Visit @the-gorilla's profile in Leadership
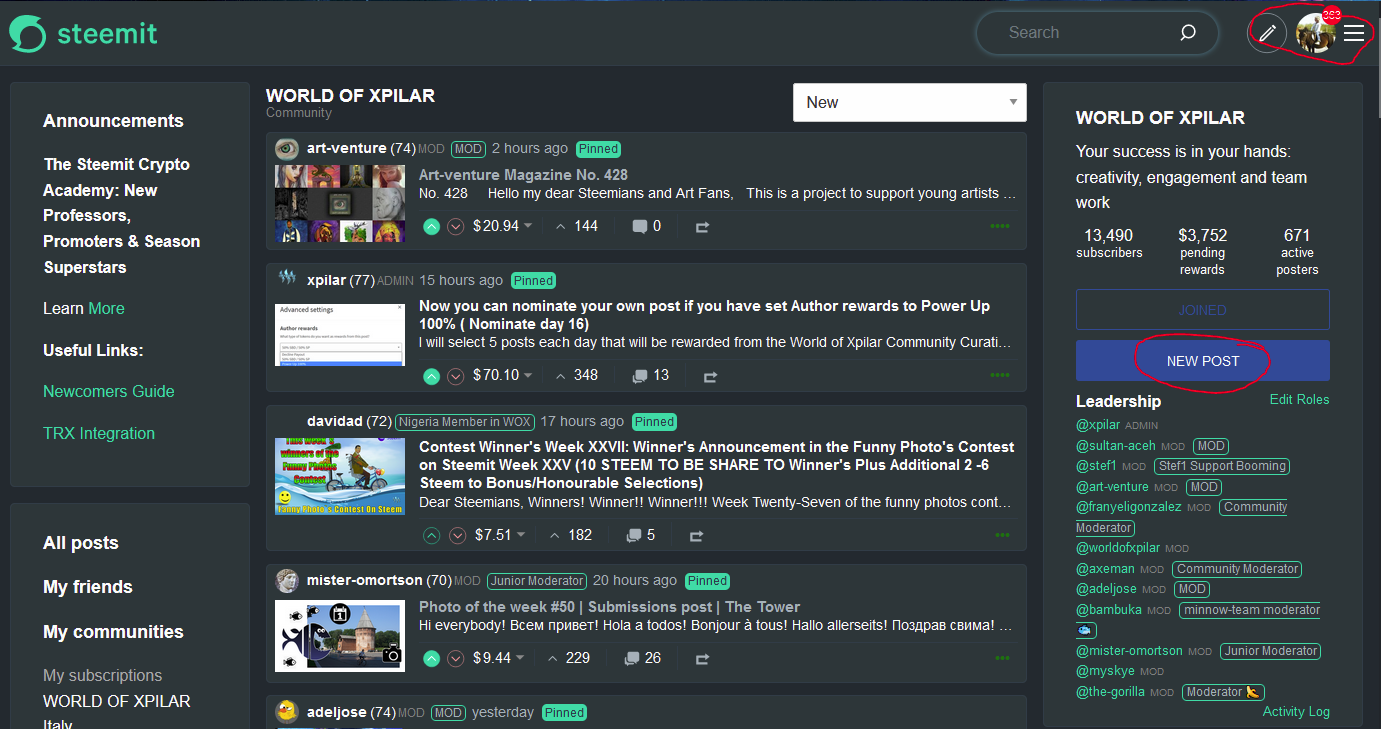Screen dimensions: 1381x729 [1110, 692]
